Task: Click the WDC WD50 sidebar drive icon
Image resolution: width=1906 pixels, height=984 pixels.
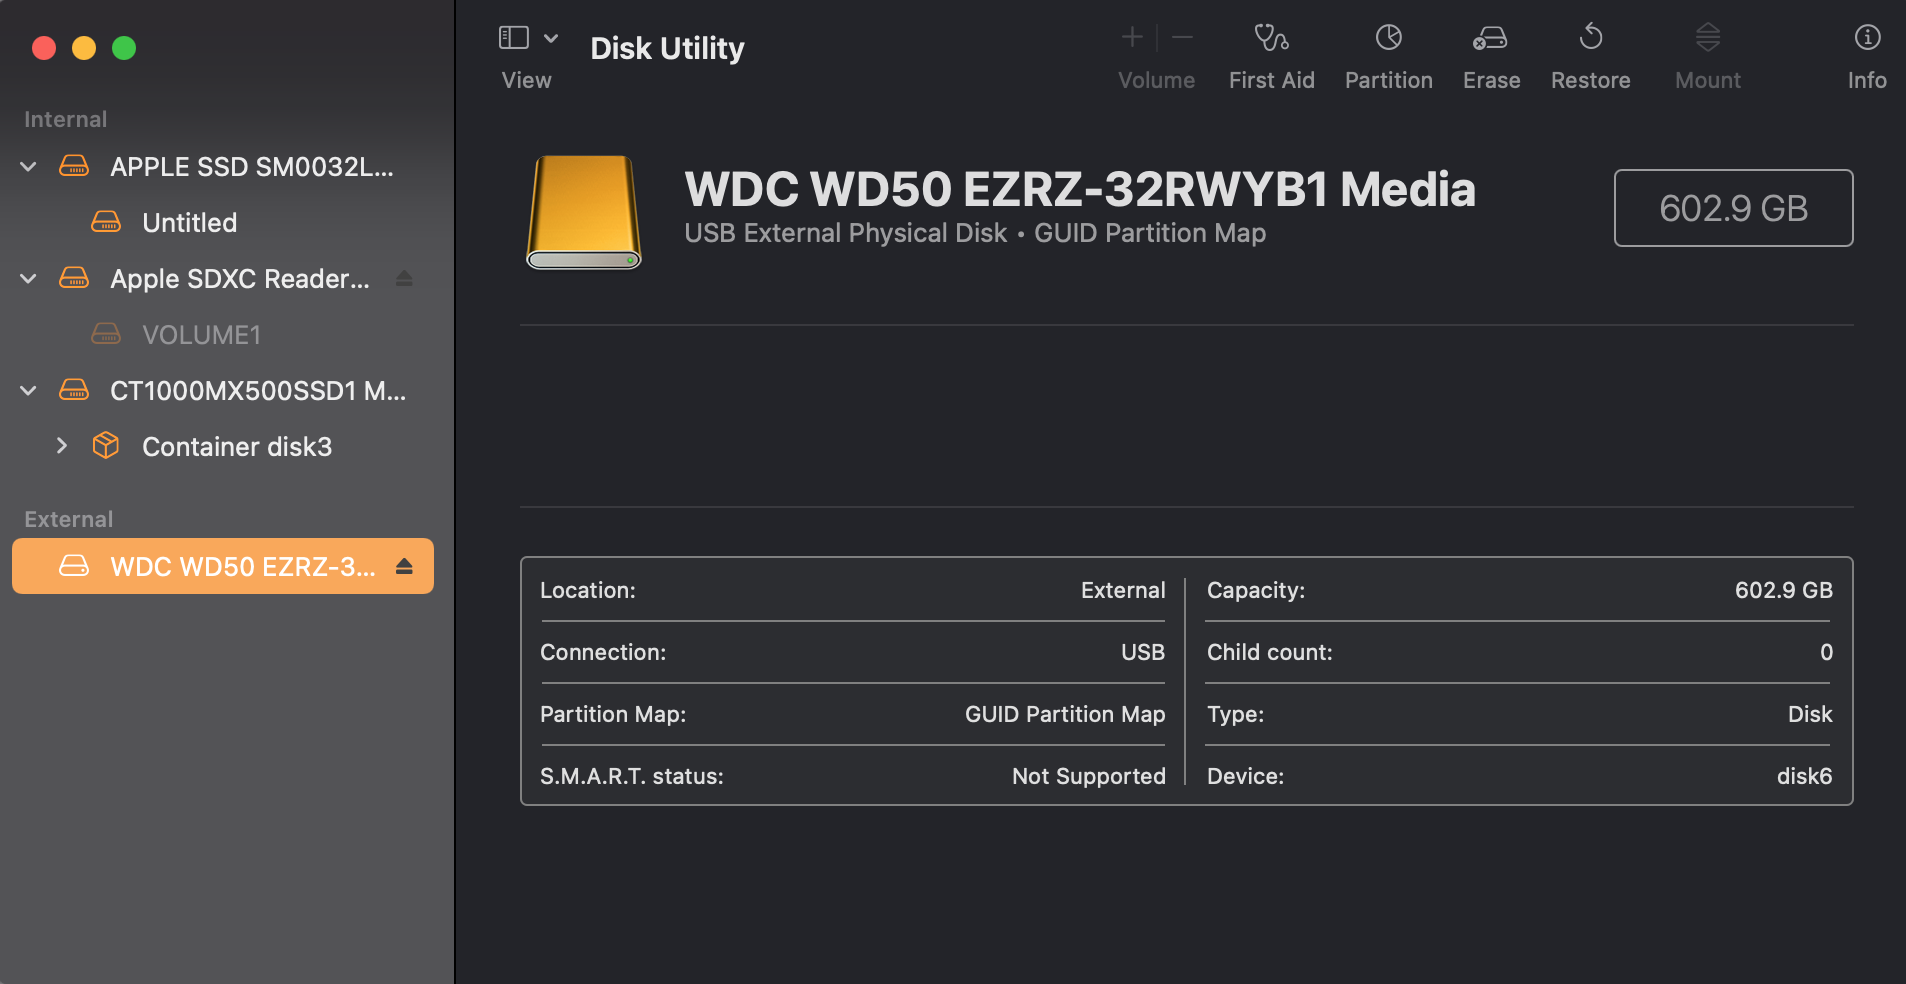Action: point(74,566)
